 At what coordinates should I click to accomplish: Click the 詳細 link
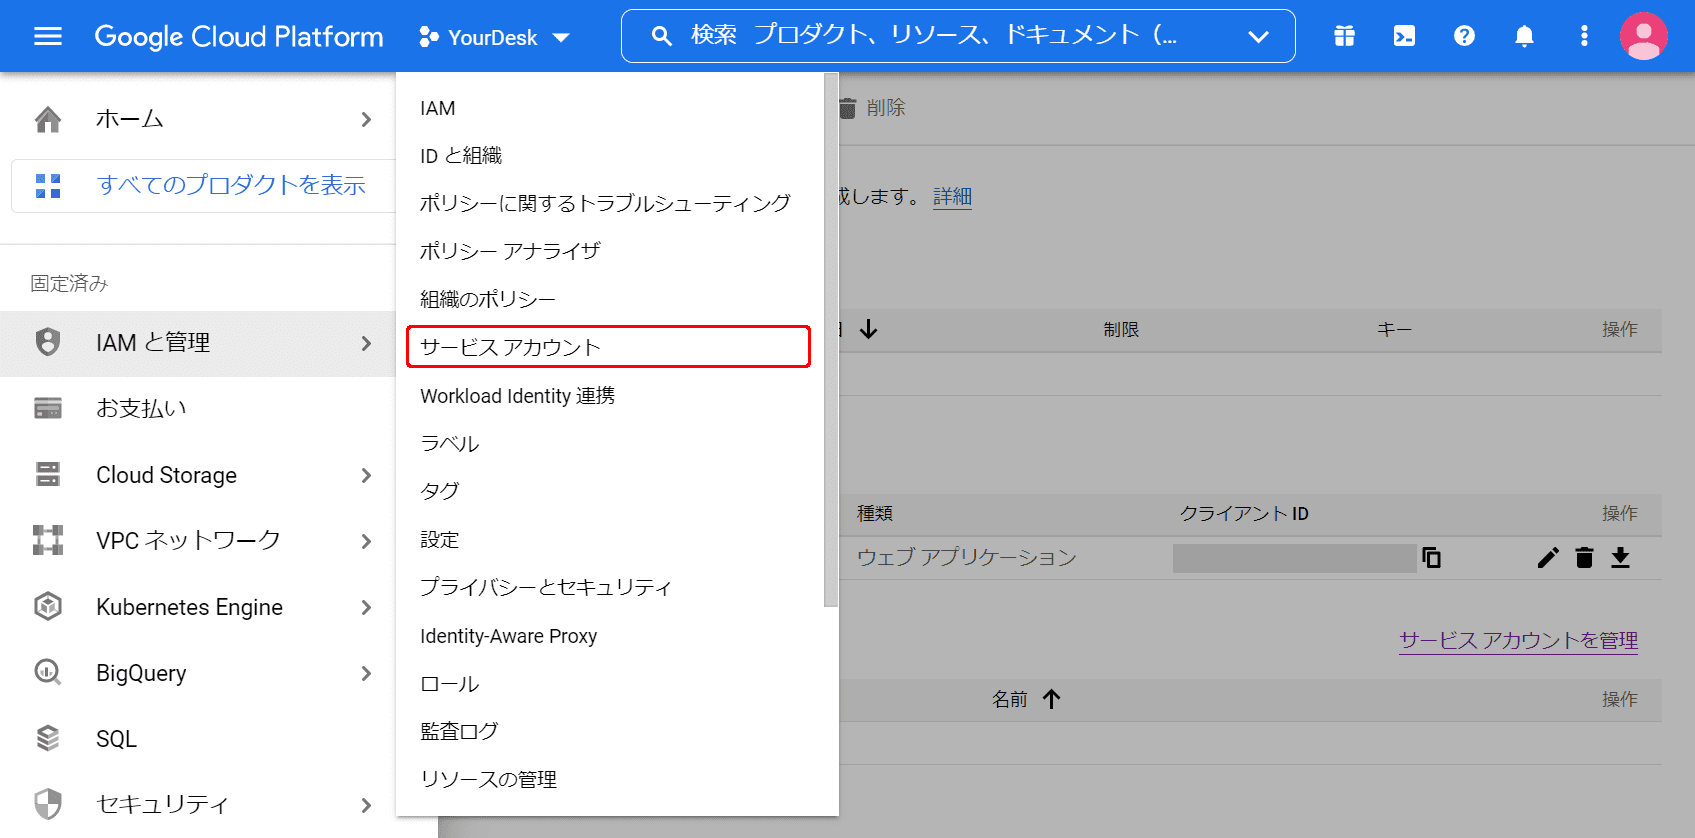coord(952,196)
